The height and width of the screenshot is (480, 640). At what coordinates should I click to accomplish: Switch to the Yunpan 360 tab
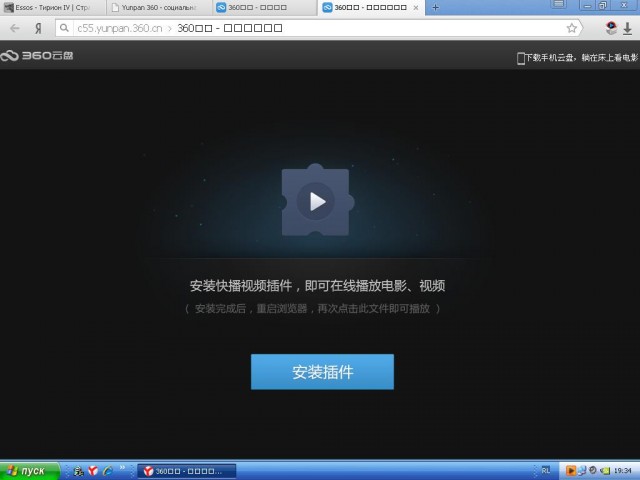[x=155, y=8]
